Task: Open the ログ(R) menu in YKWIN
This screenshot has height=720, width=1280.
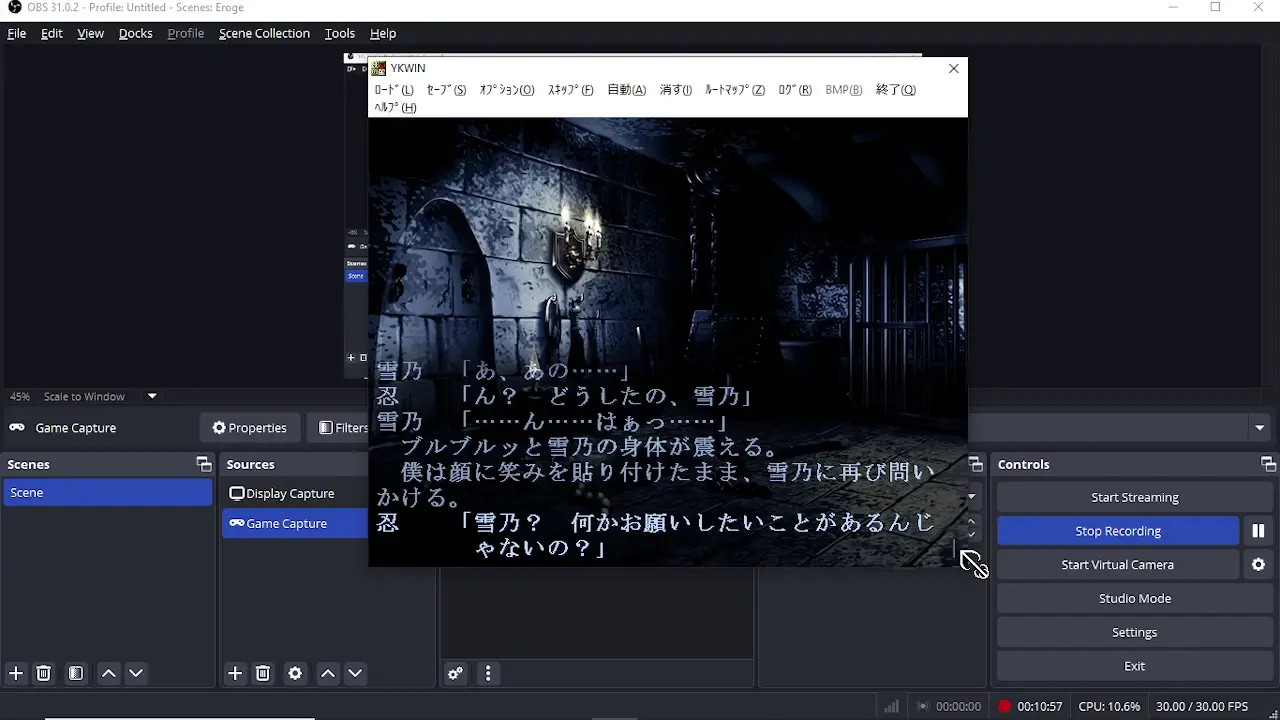Action: click(x=795, y=90)
